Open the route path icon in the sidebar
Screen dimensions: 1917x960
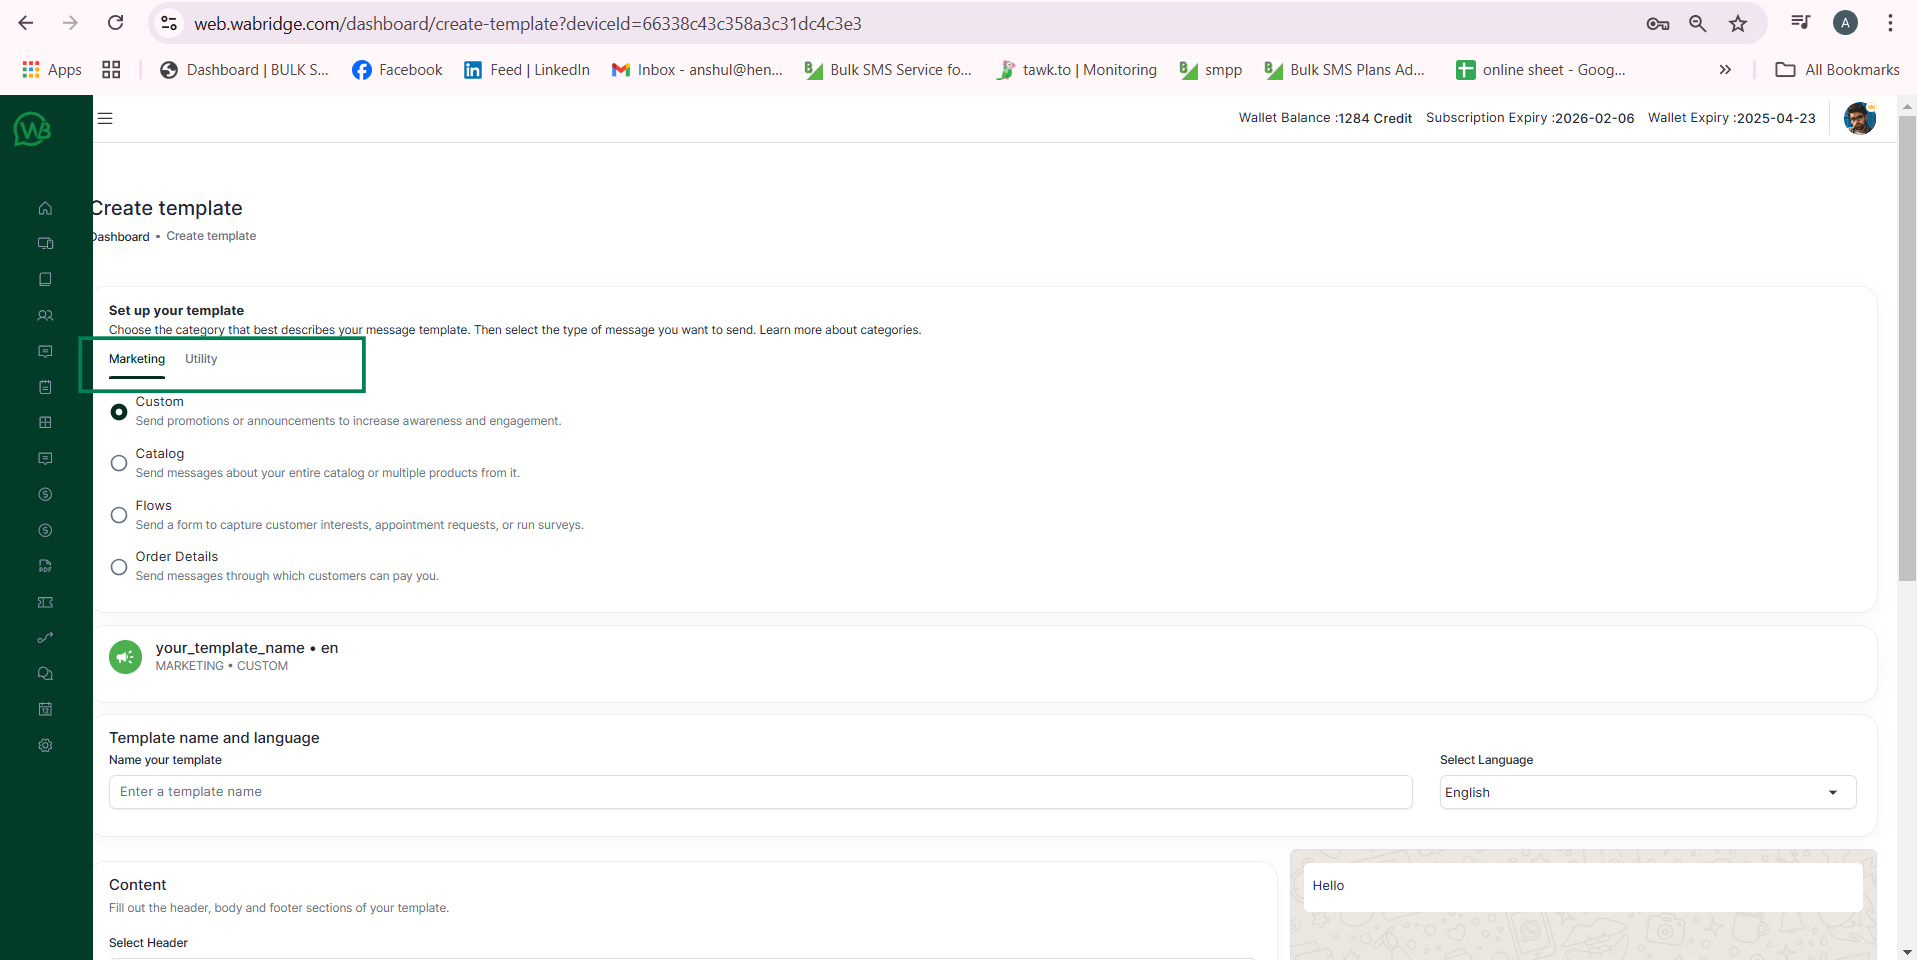click(x=45, y=638)
